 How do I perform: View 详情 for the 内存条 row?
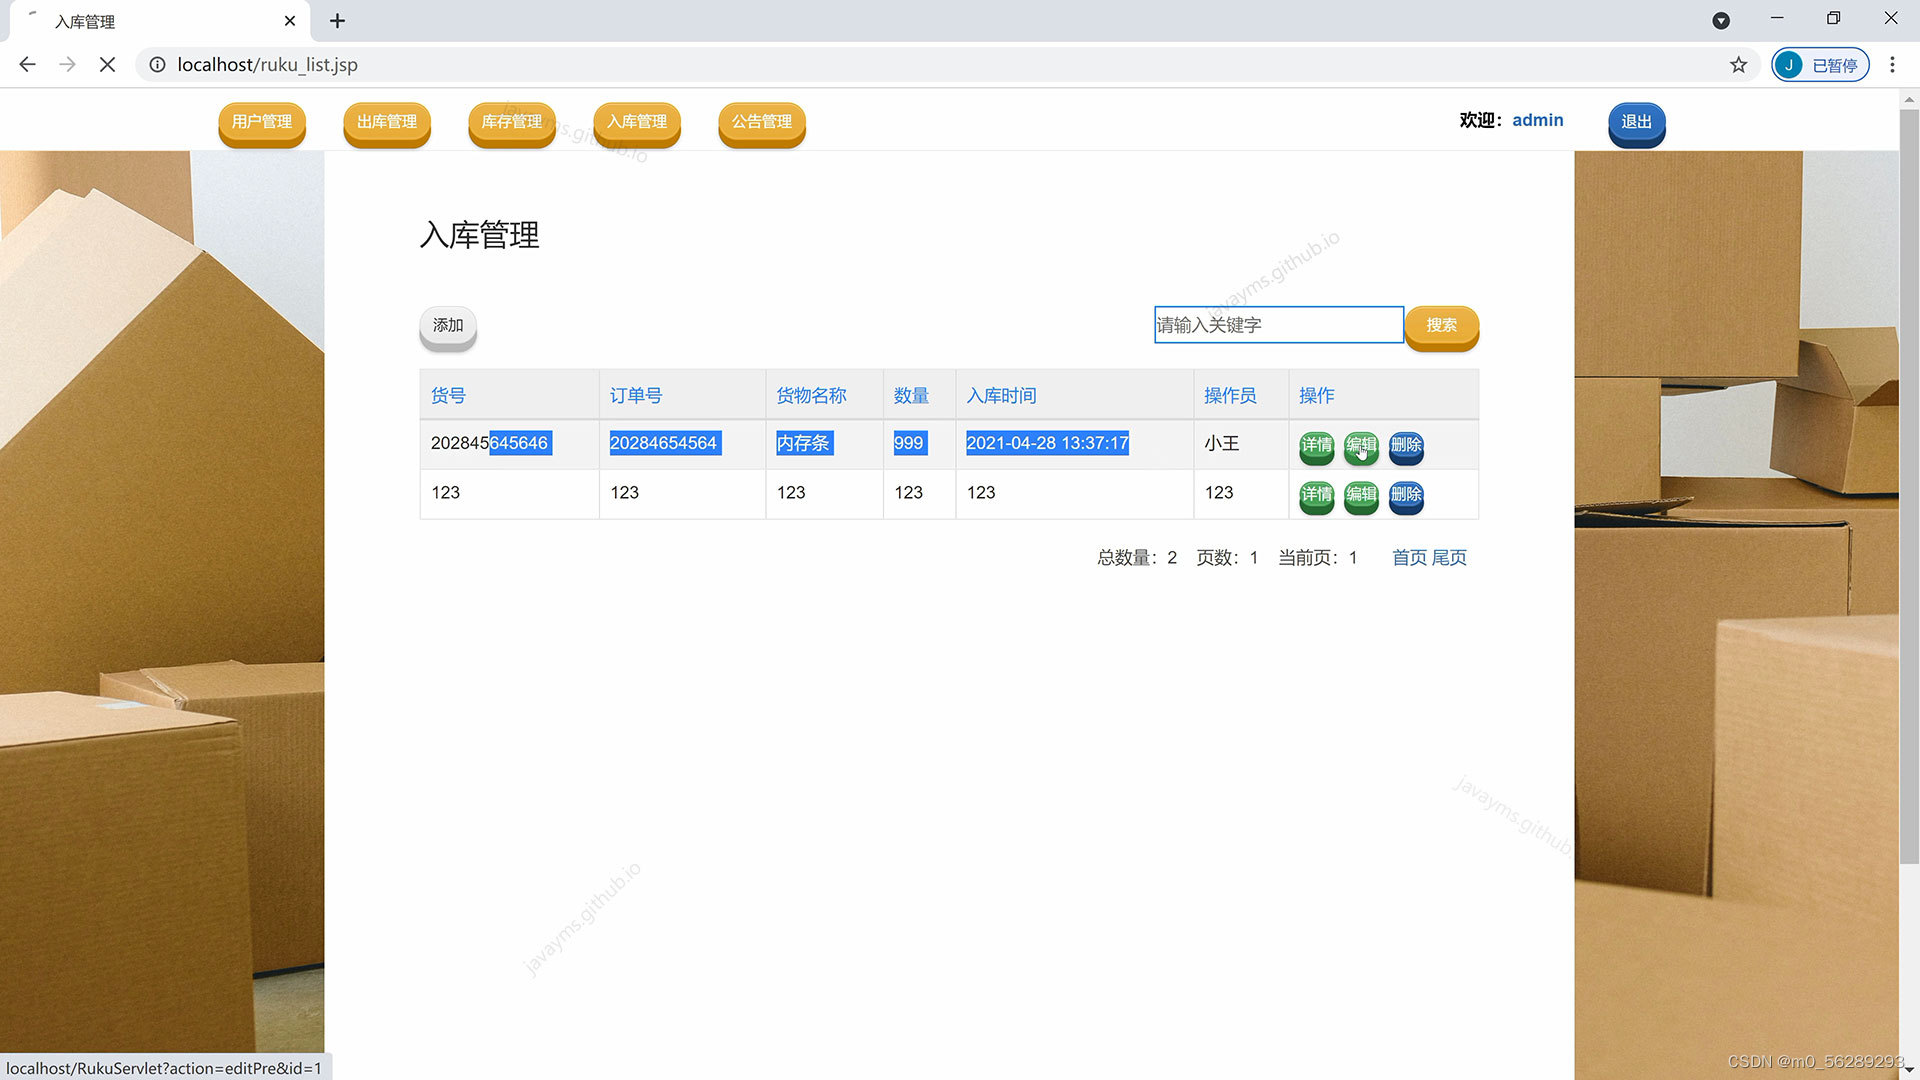[1316, 446]
